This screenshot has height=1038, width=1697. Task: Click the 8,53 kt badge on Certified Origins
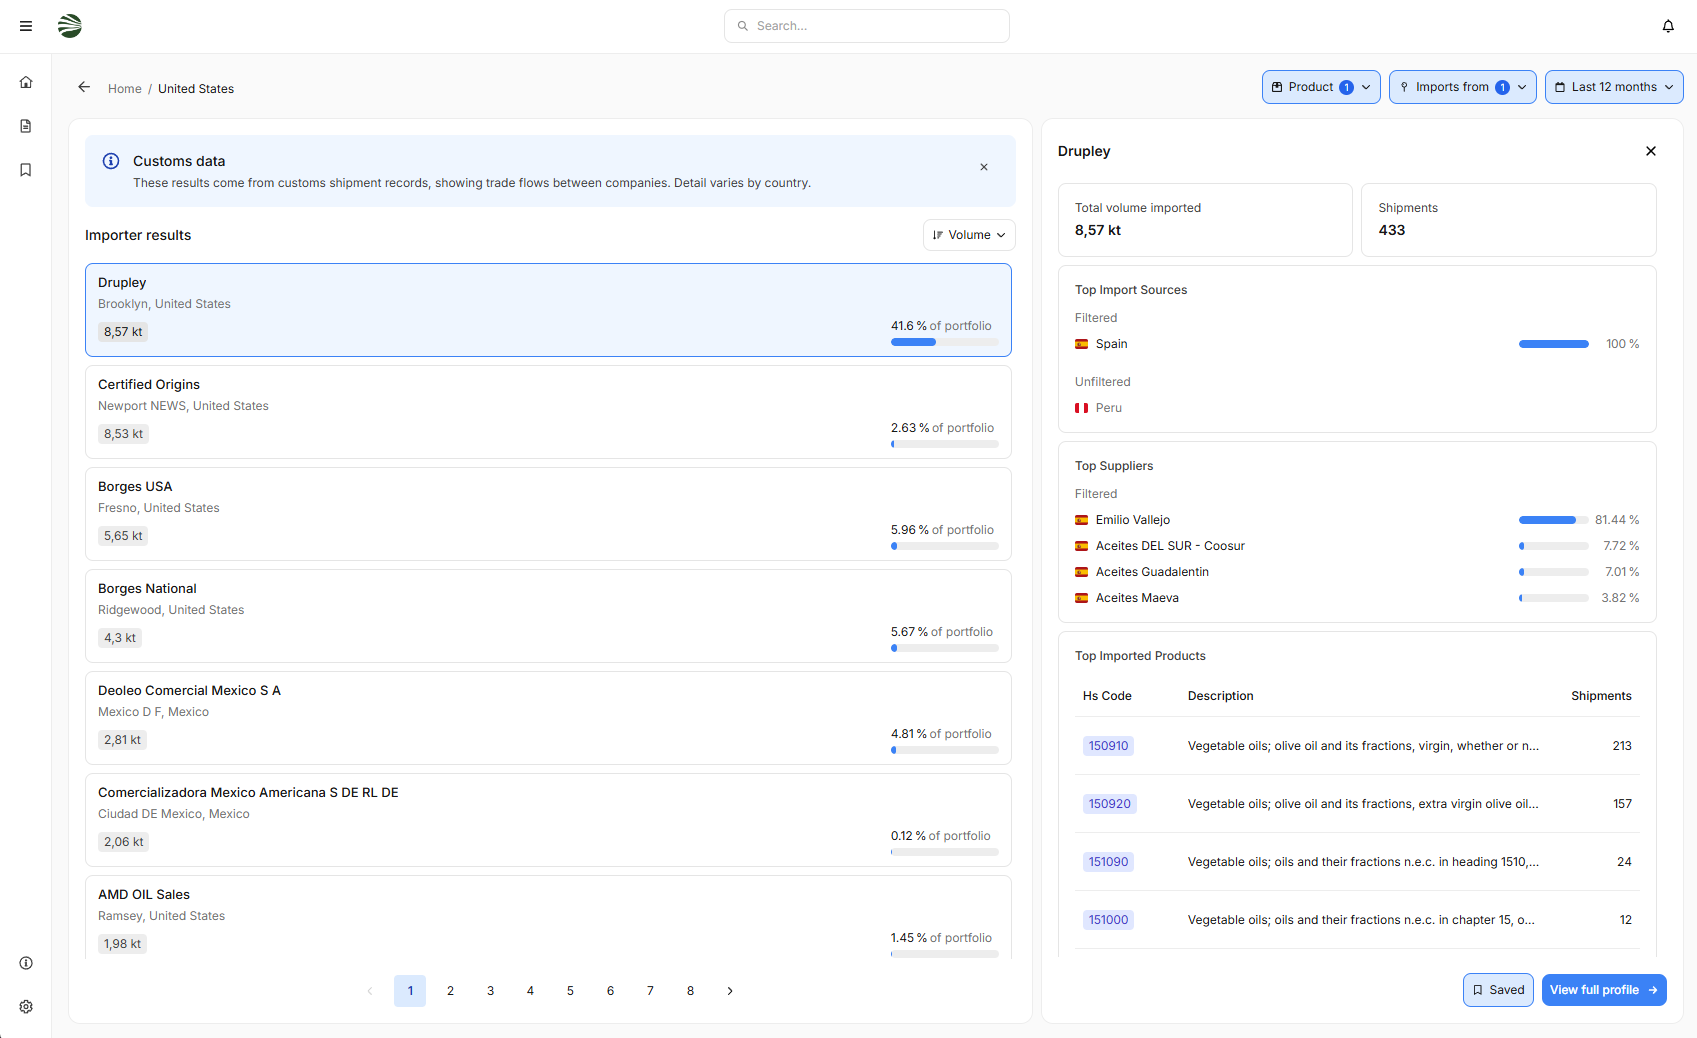click(x=123, y=434)
